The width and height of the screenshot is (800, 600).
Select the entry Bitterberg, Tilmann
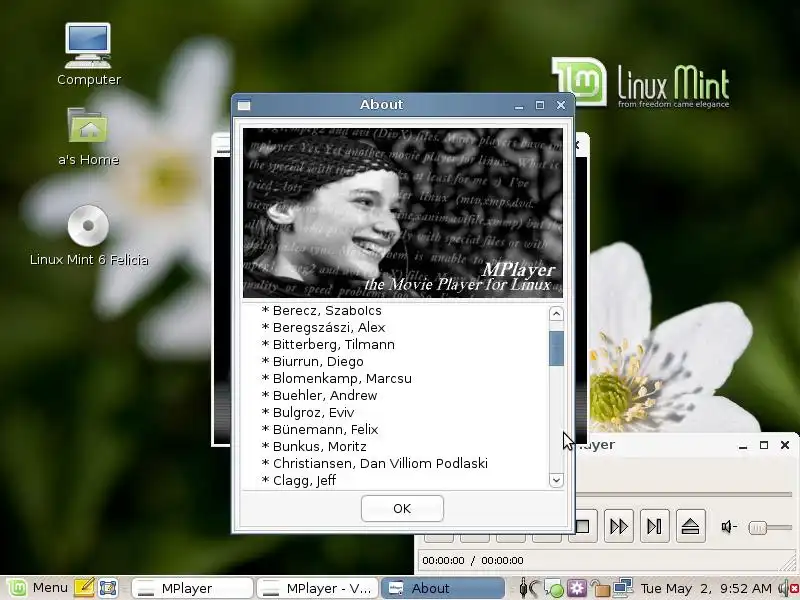coord(328,344)
